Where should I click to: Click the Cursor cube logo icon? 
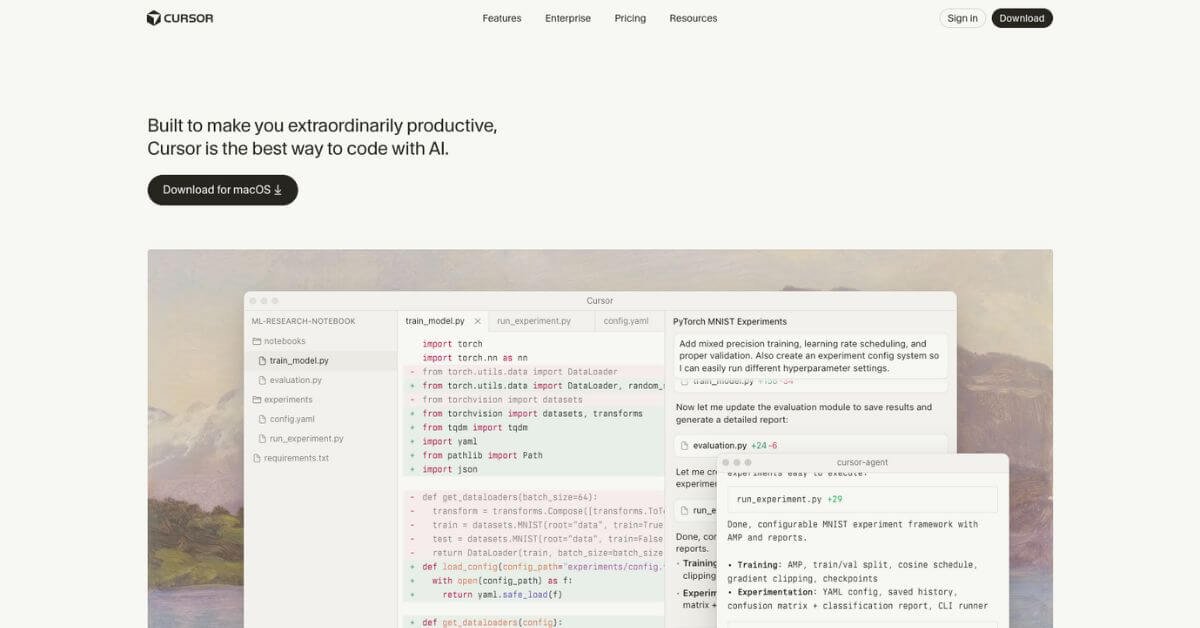(154, 18)
